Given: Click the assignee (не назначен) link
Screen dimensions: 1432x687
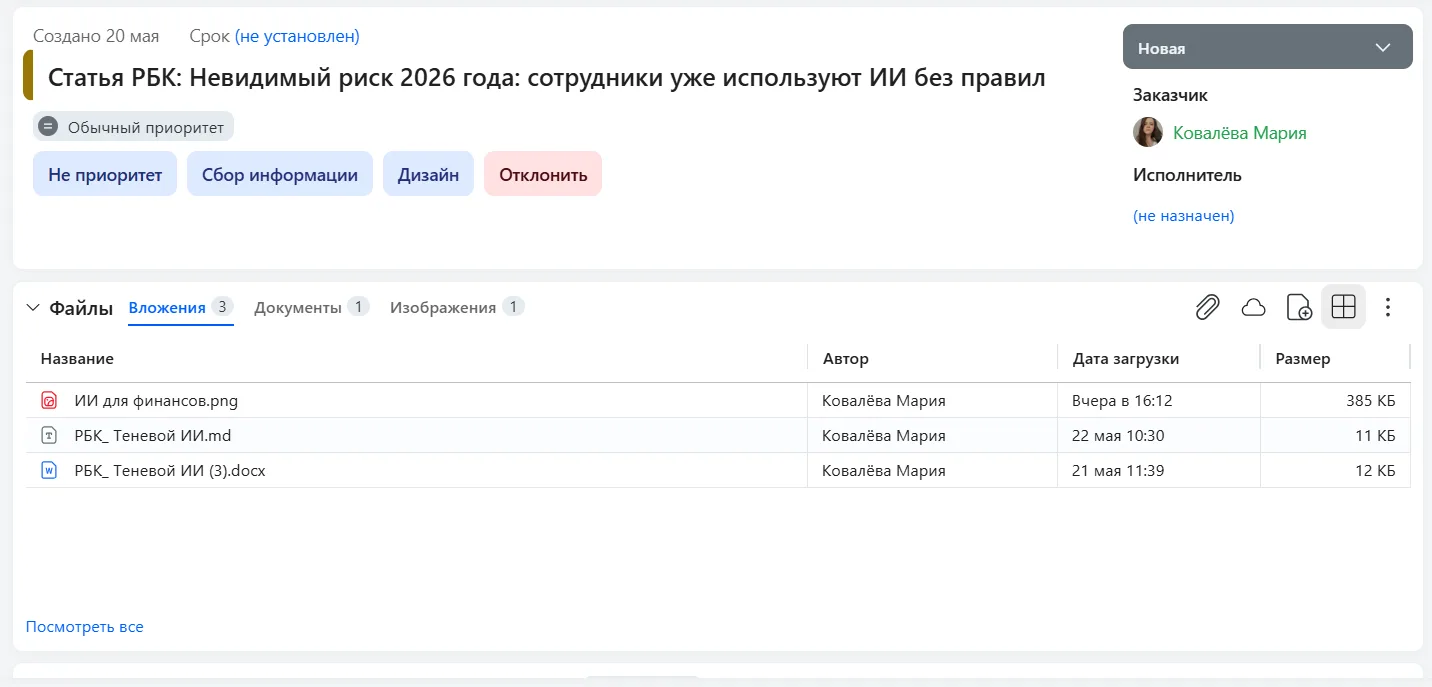Looking at the screenshot, I should tap(1184, 215).
